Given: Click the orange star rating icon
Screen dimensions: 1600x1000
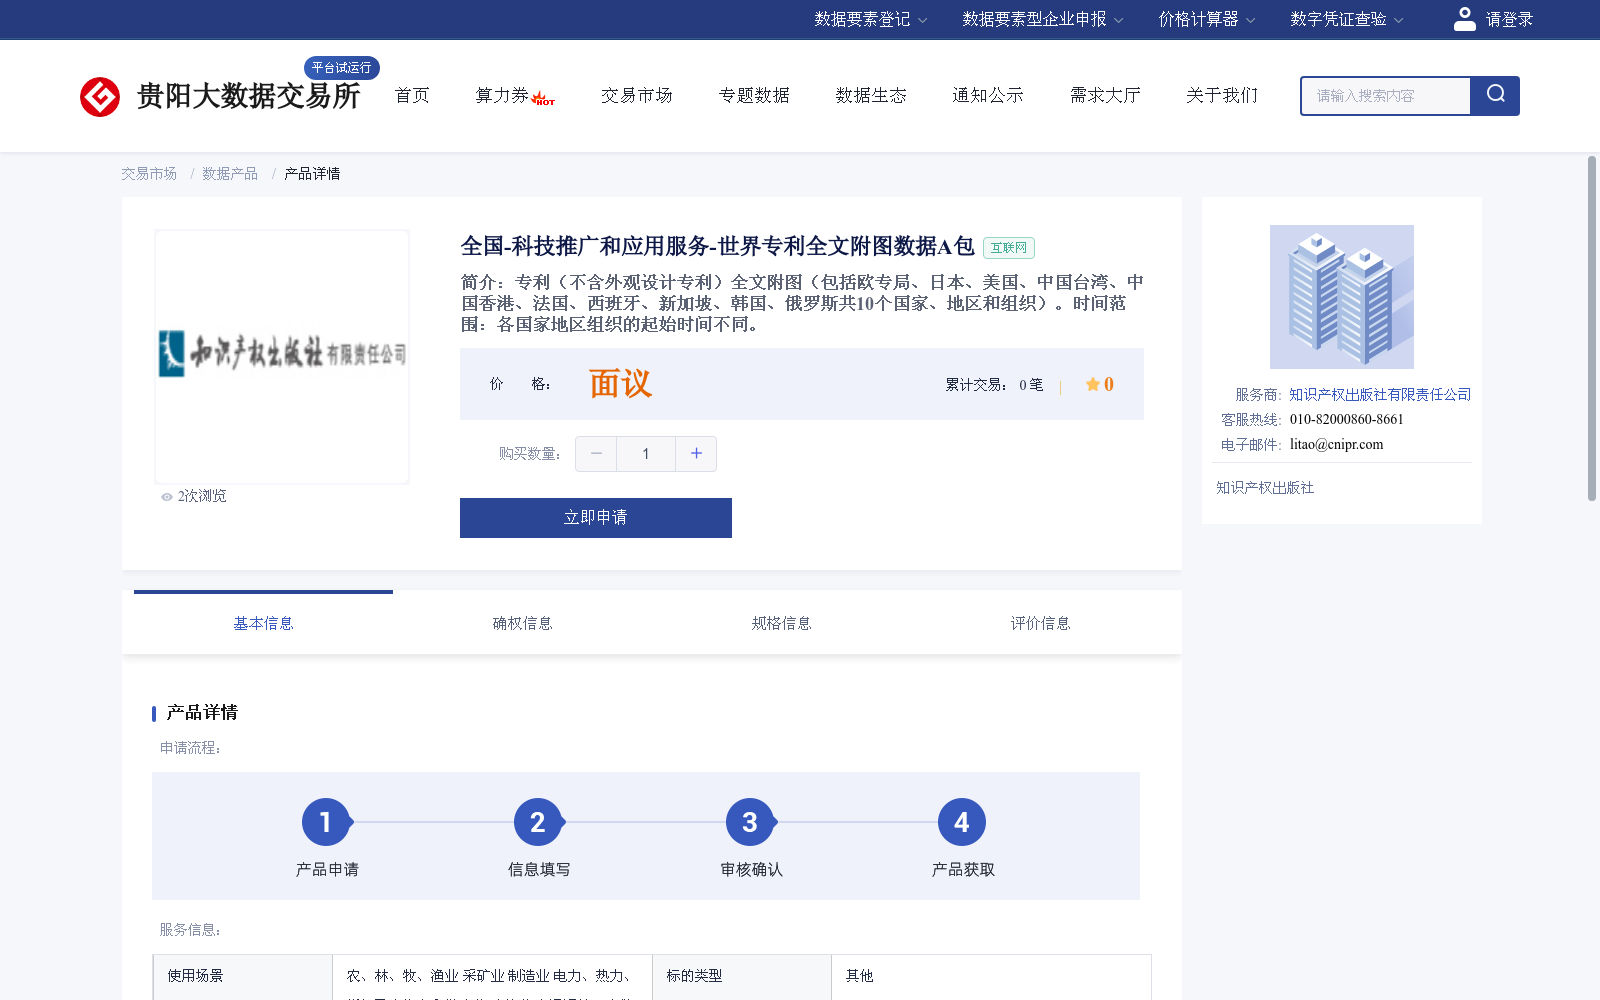Looking at the screenshot, I should click(1093, 384).
